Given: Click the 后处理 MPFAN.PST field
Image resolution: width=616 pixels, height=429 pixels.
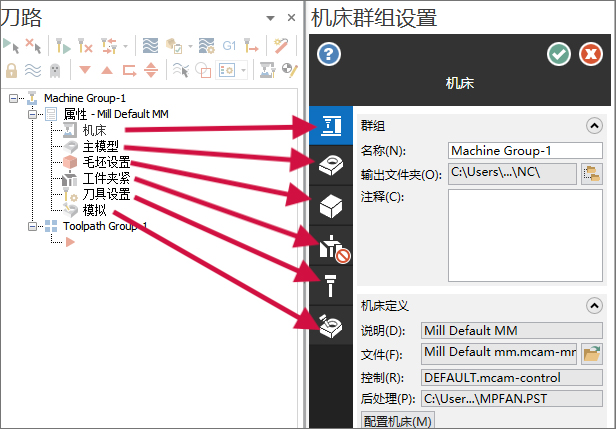Looking at the screenshot, I should 512,399.
